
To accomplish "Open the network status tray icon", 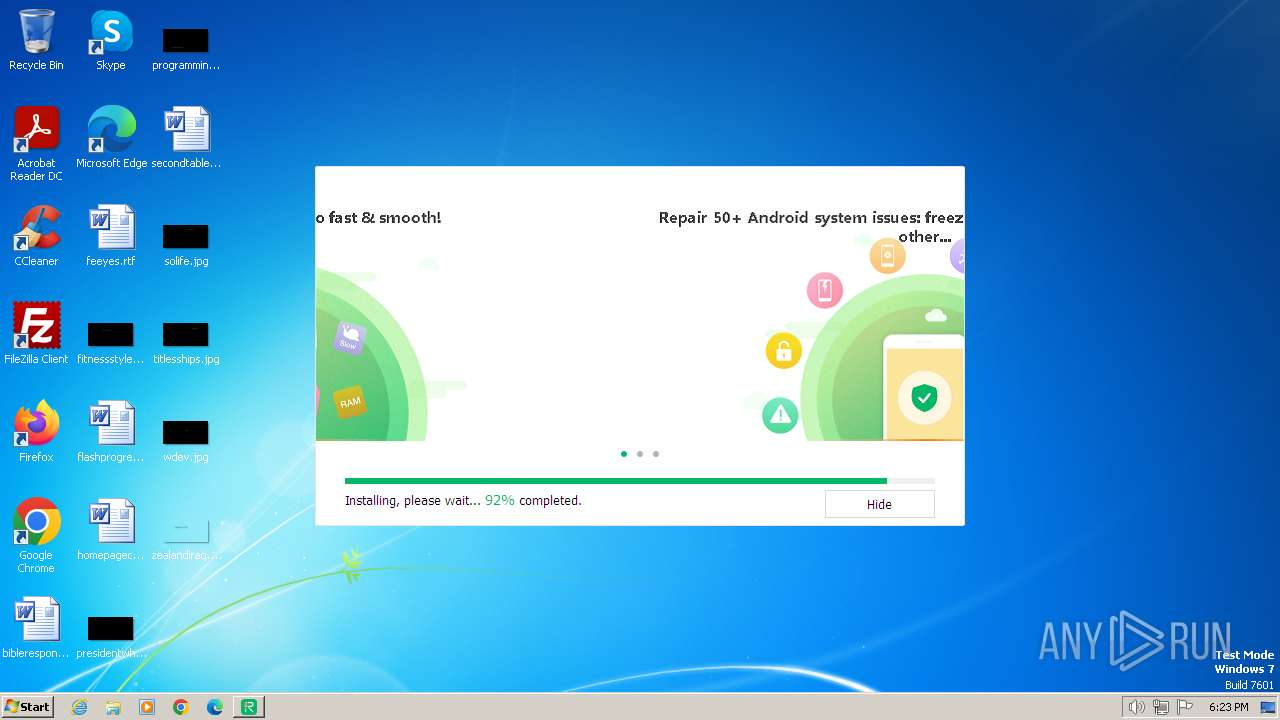I will click(x=1160, y=707).
